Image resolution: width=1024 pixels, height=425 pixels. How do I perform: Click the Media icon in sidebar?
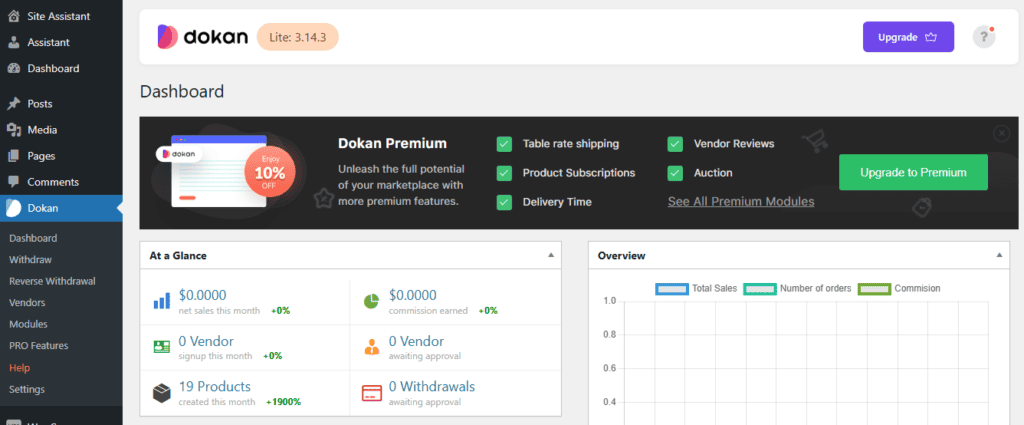[x=13, y=130]
